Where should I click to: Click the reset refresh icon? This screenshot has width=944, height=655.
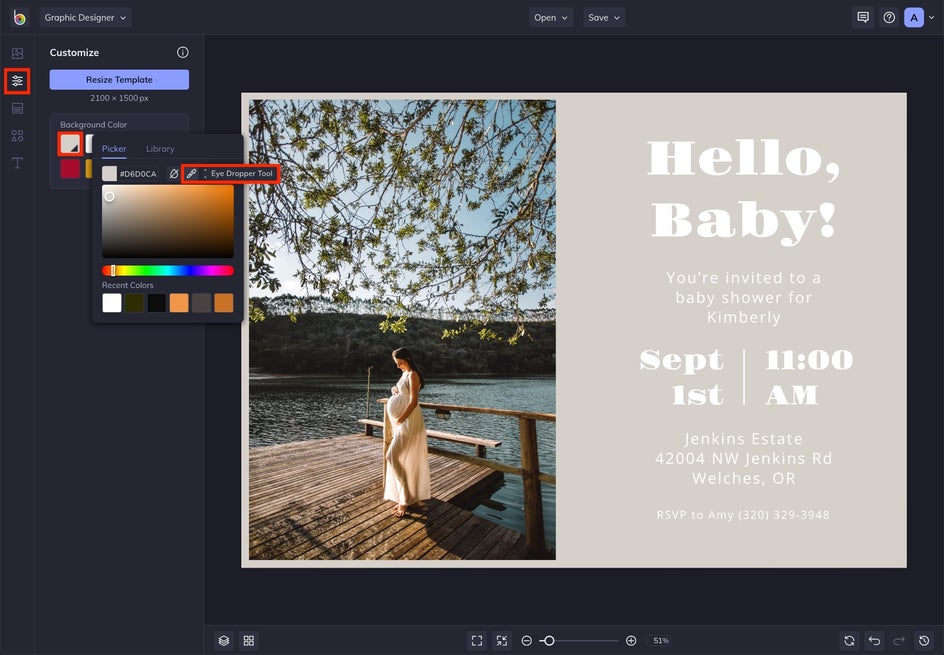coord(849,641)
